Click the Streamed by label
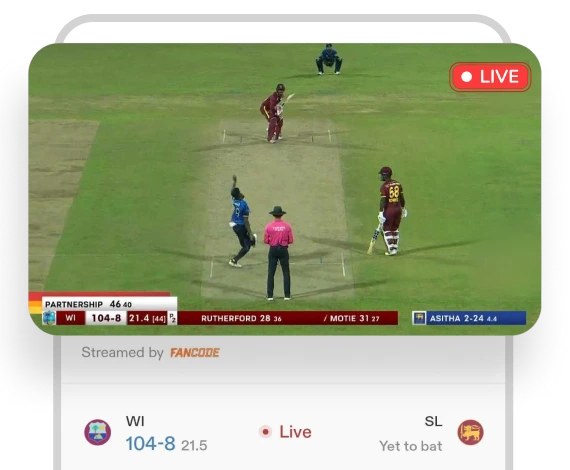This screenshot has width=570, height=470. click(123, 353)
